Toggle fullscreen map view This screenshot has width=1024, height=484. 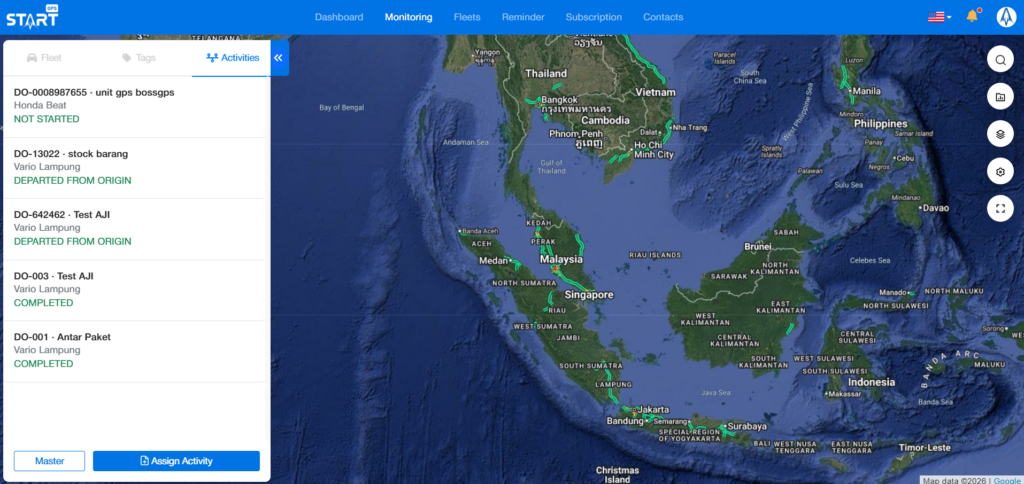coord(999,208)
